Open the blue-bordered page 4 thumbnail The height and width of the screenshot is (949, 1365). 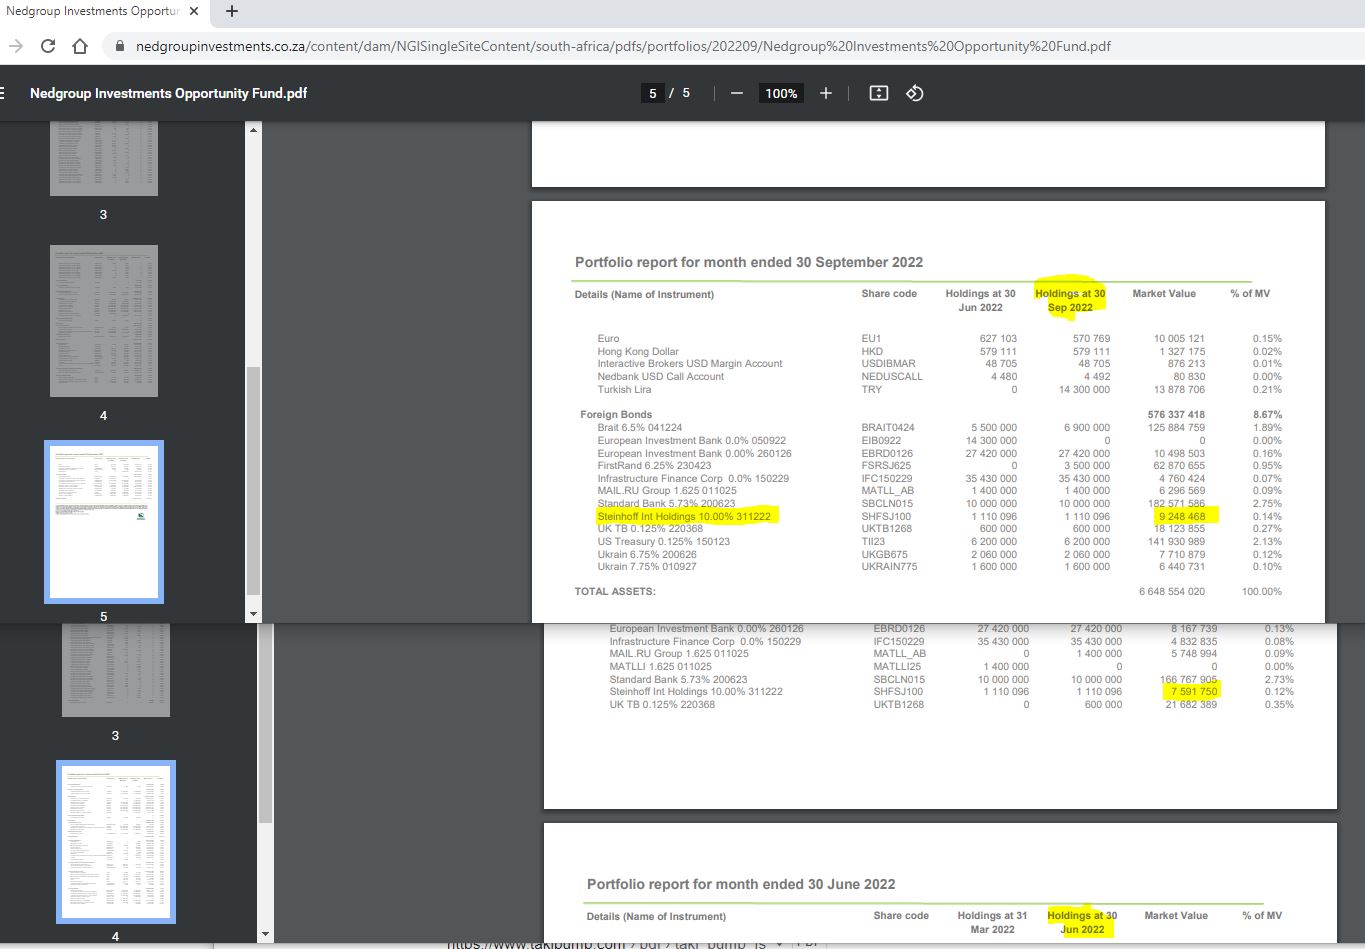pos(116,841)
